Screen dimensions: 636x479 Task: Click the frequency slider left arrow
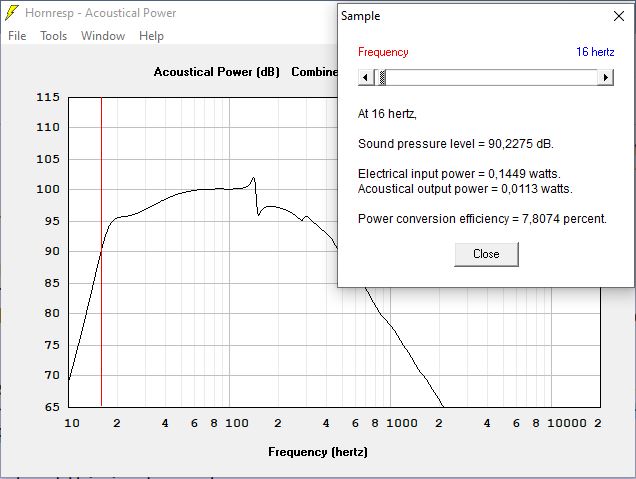click(x=366, y=77)
